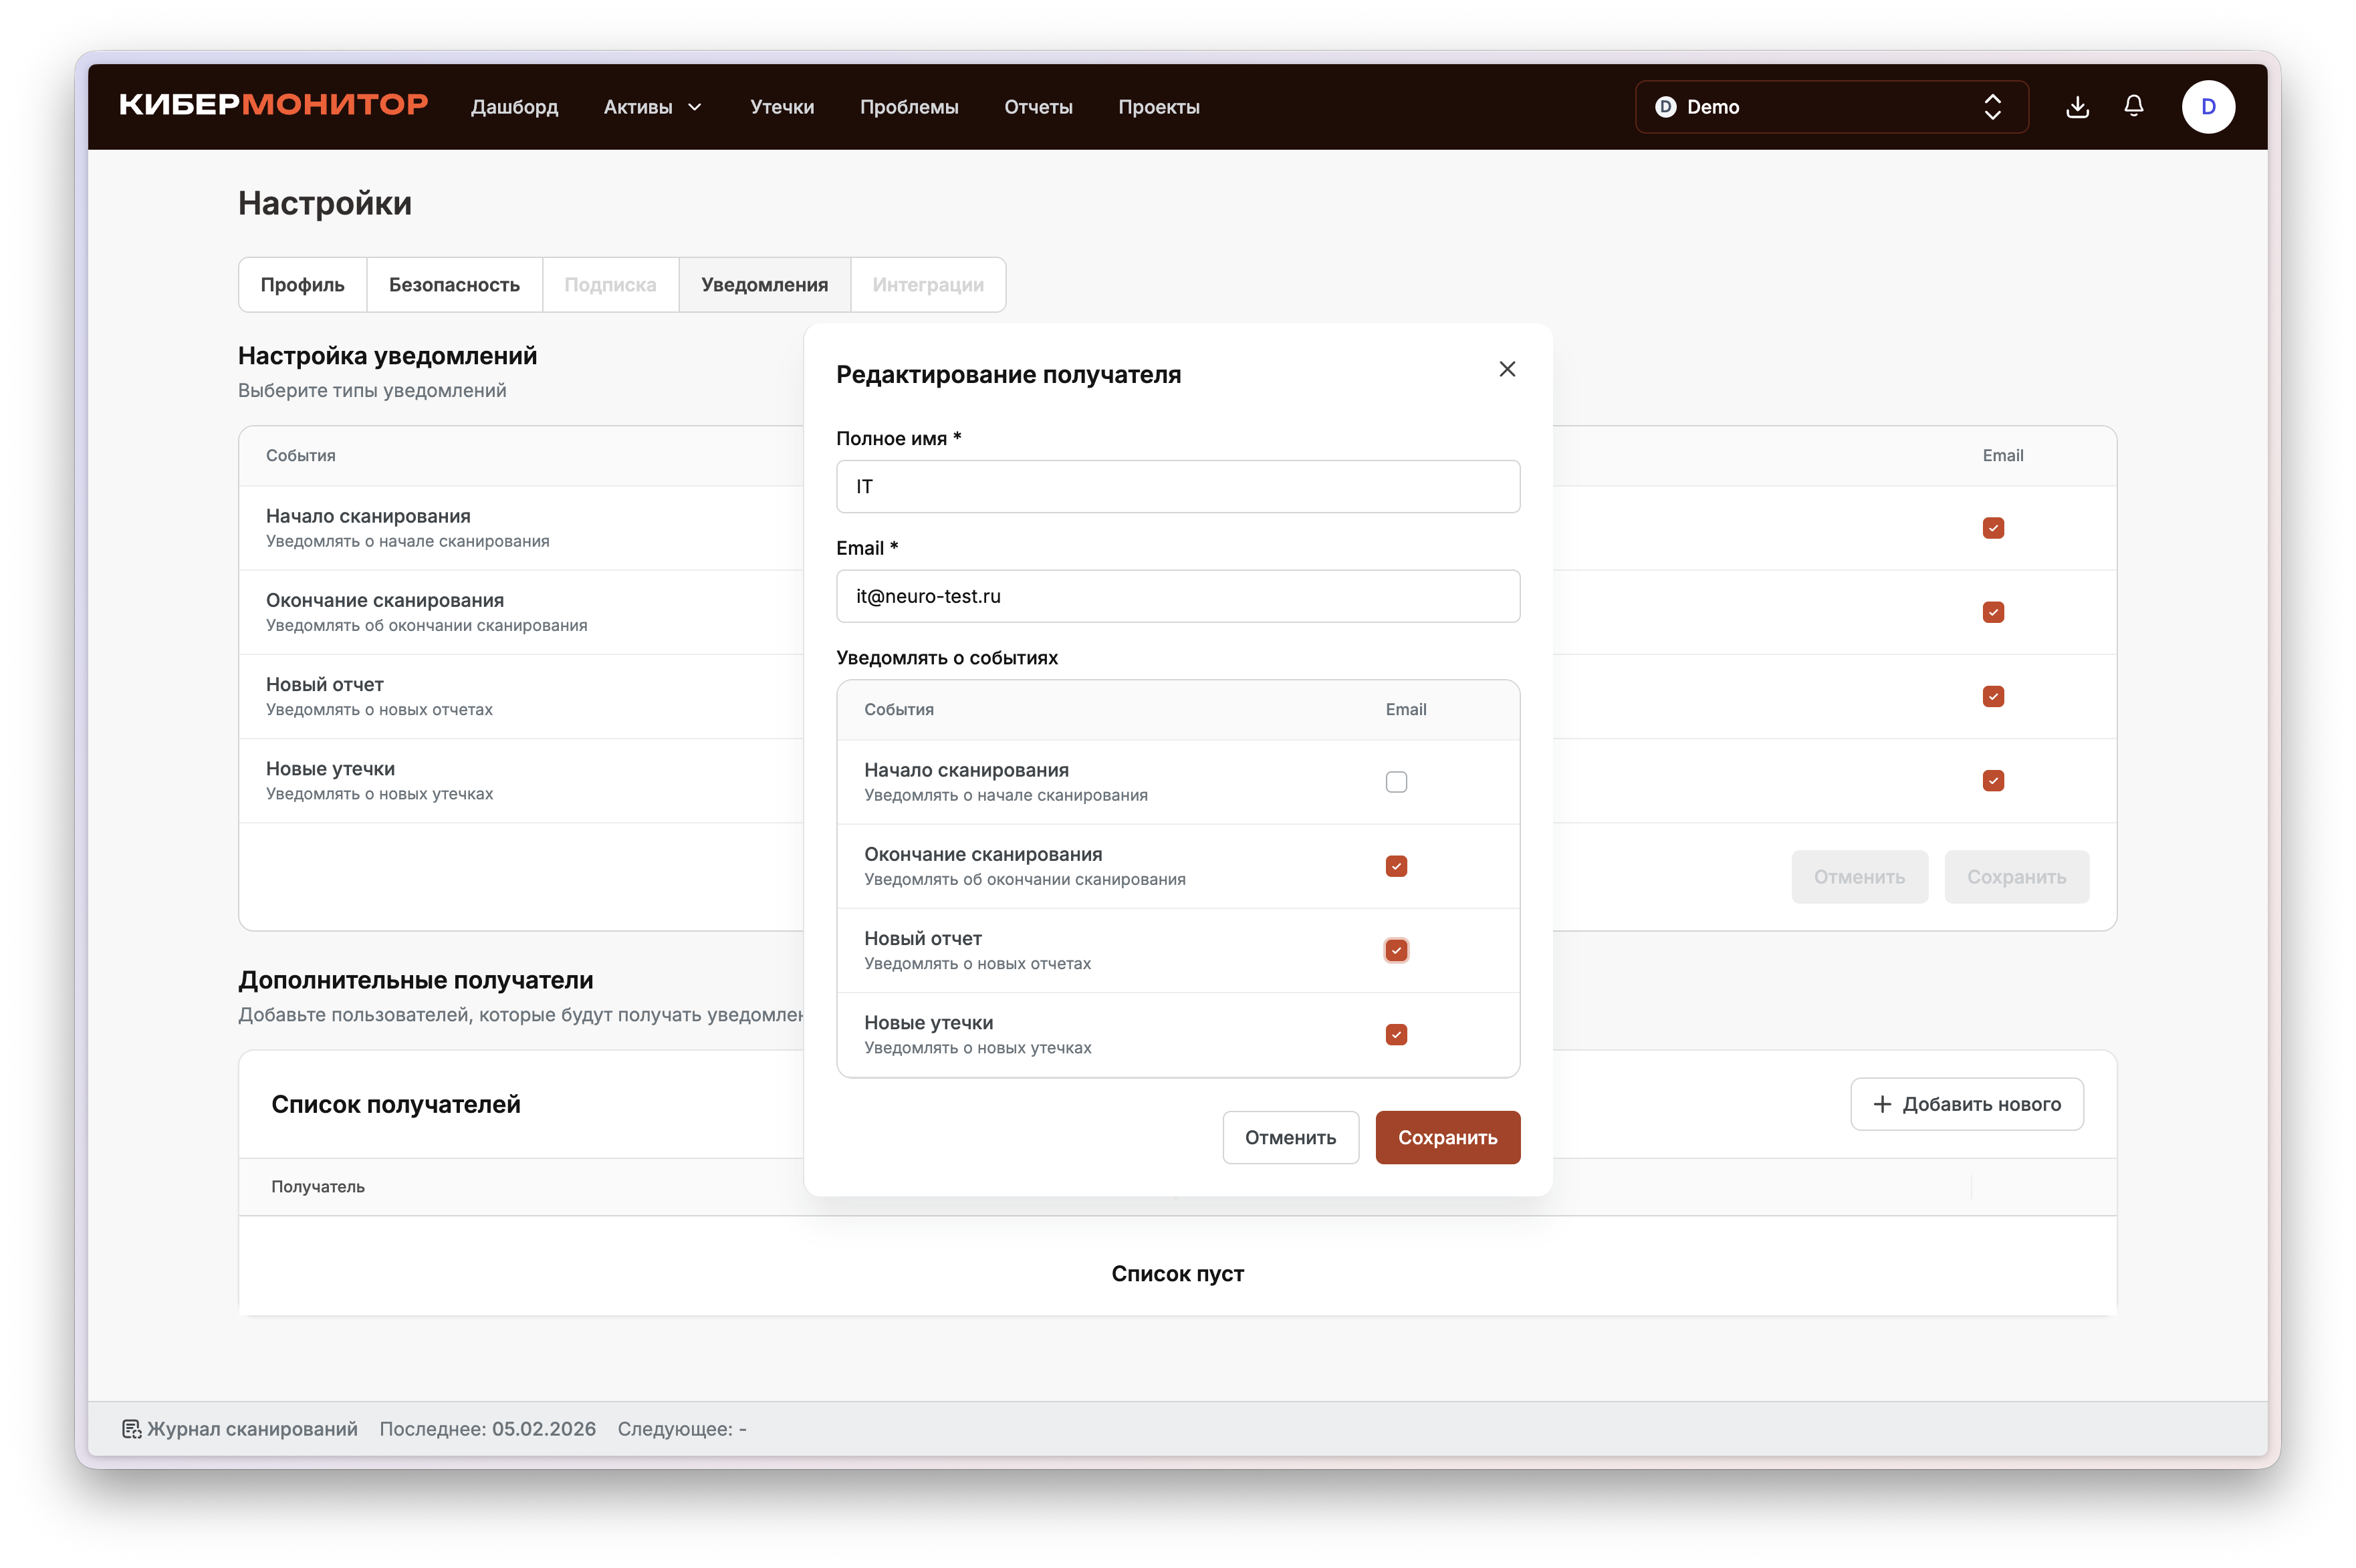Switch to the Безопасность tab
This screenshot has height=1568, width=2356.
454,285
